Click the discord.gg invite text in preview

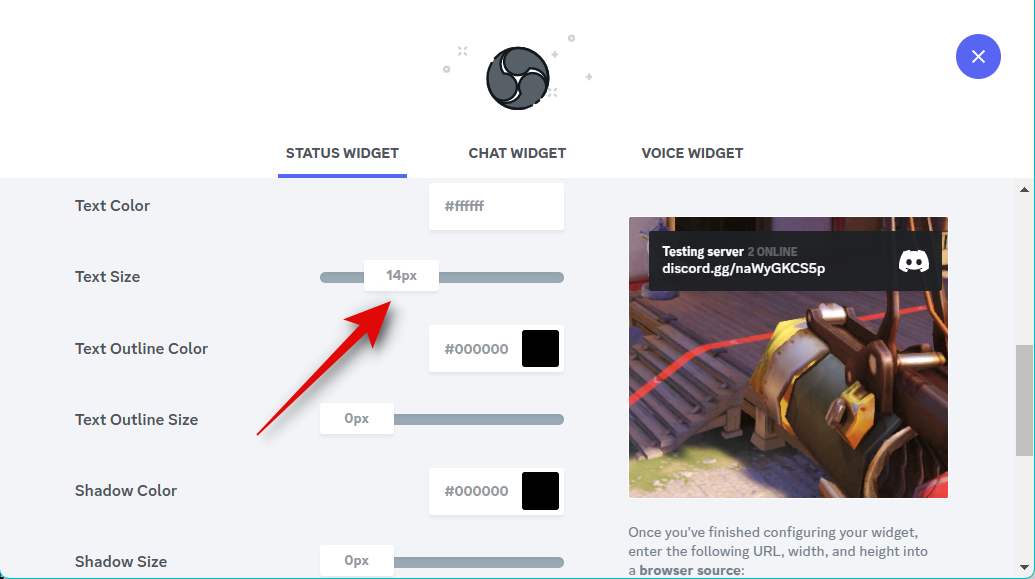pyautogui.click(x=743, y=269)
